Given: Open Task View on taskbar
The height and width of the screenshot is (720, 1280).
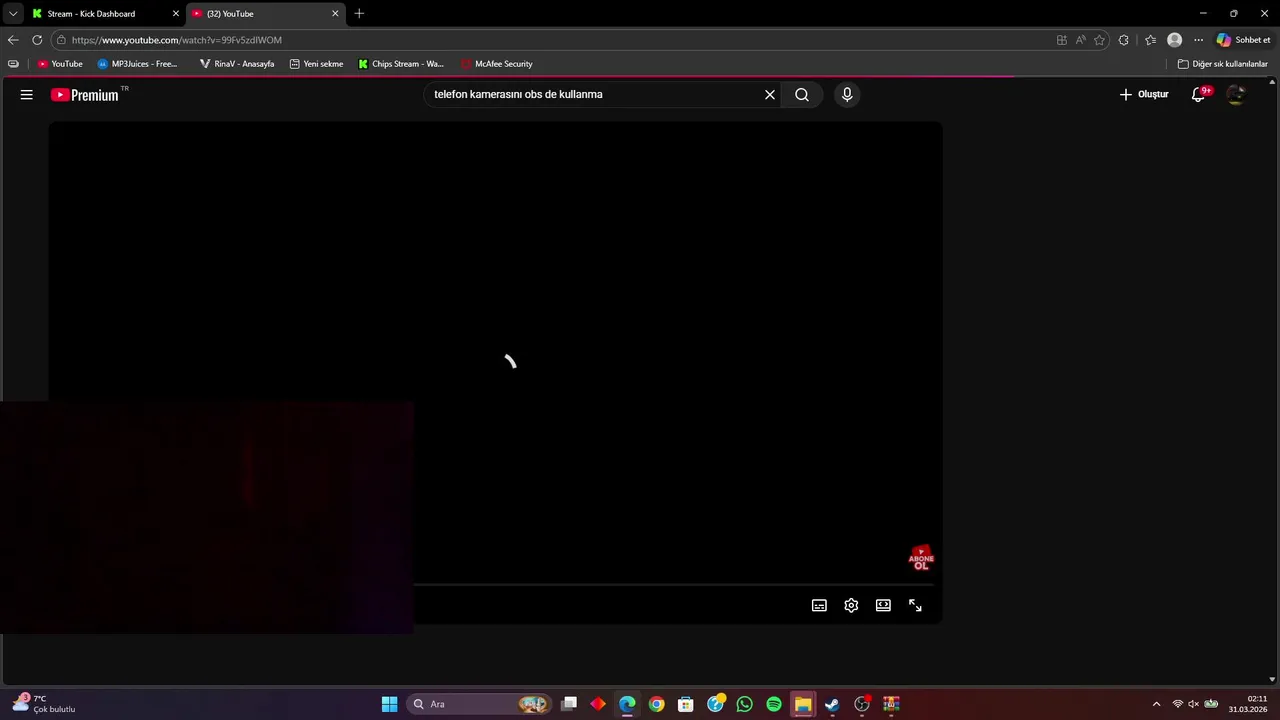Looking at the screenshot, I should (569, 704).
